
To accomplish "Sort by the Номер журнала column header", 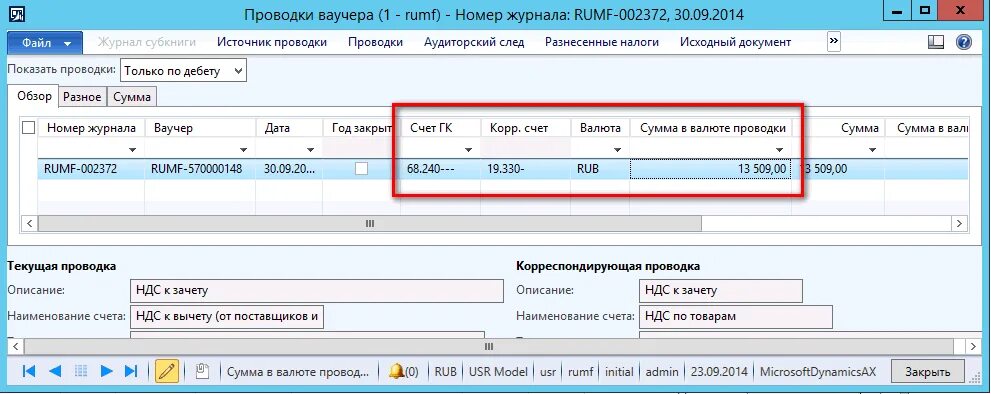I will tap(91, 128).
